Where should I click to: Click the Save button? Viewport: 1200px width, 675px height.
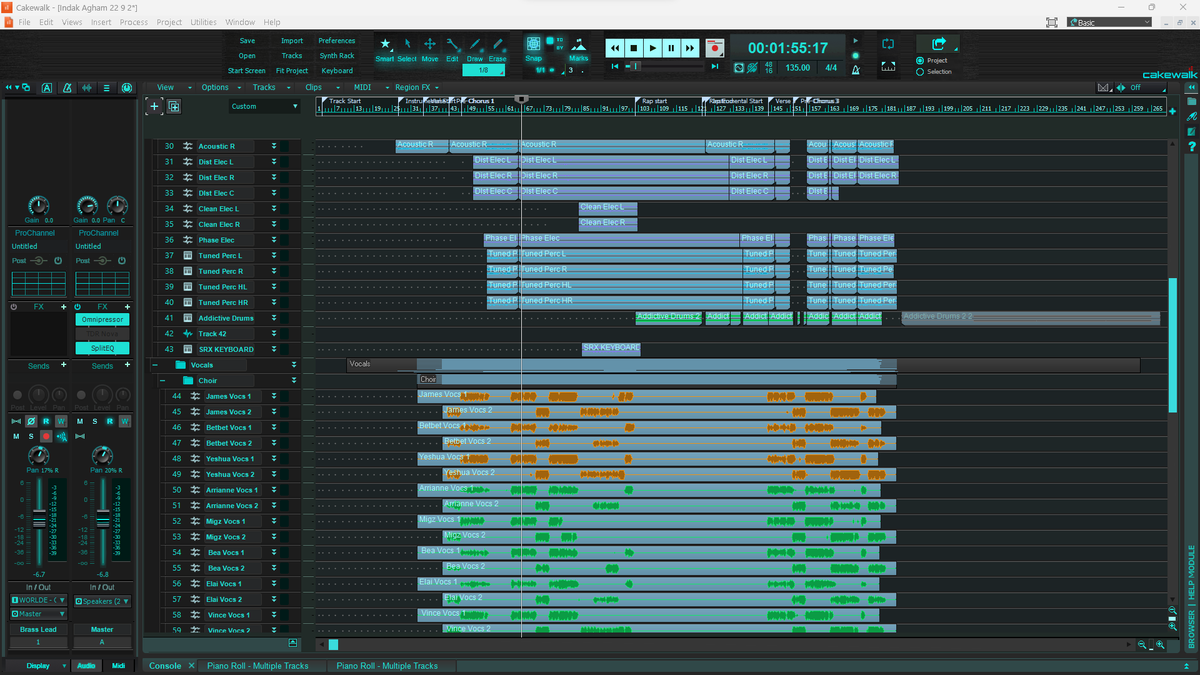[247, 41]
